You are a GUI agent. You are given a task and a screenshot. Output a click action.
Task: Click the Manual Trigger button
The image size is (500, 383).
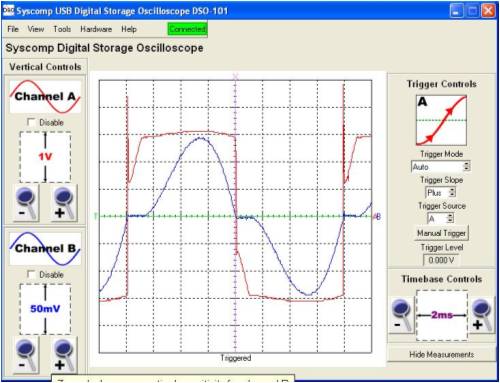441,233
